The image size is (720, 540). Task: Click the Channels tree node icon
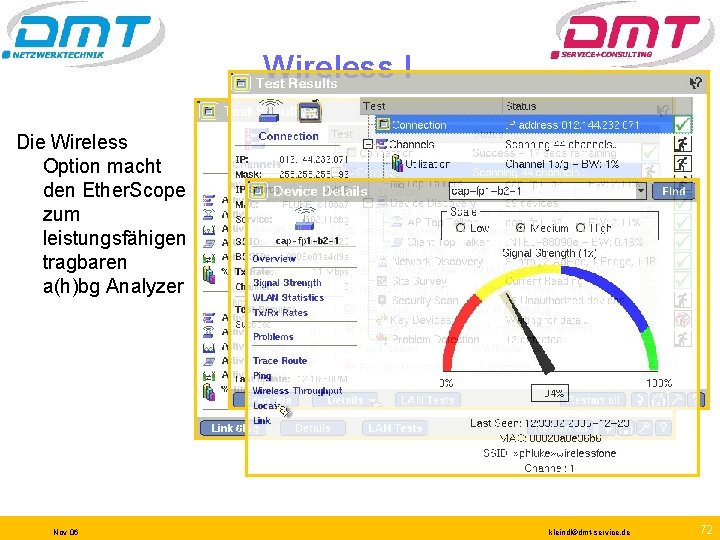pos(381,144)
